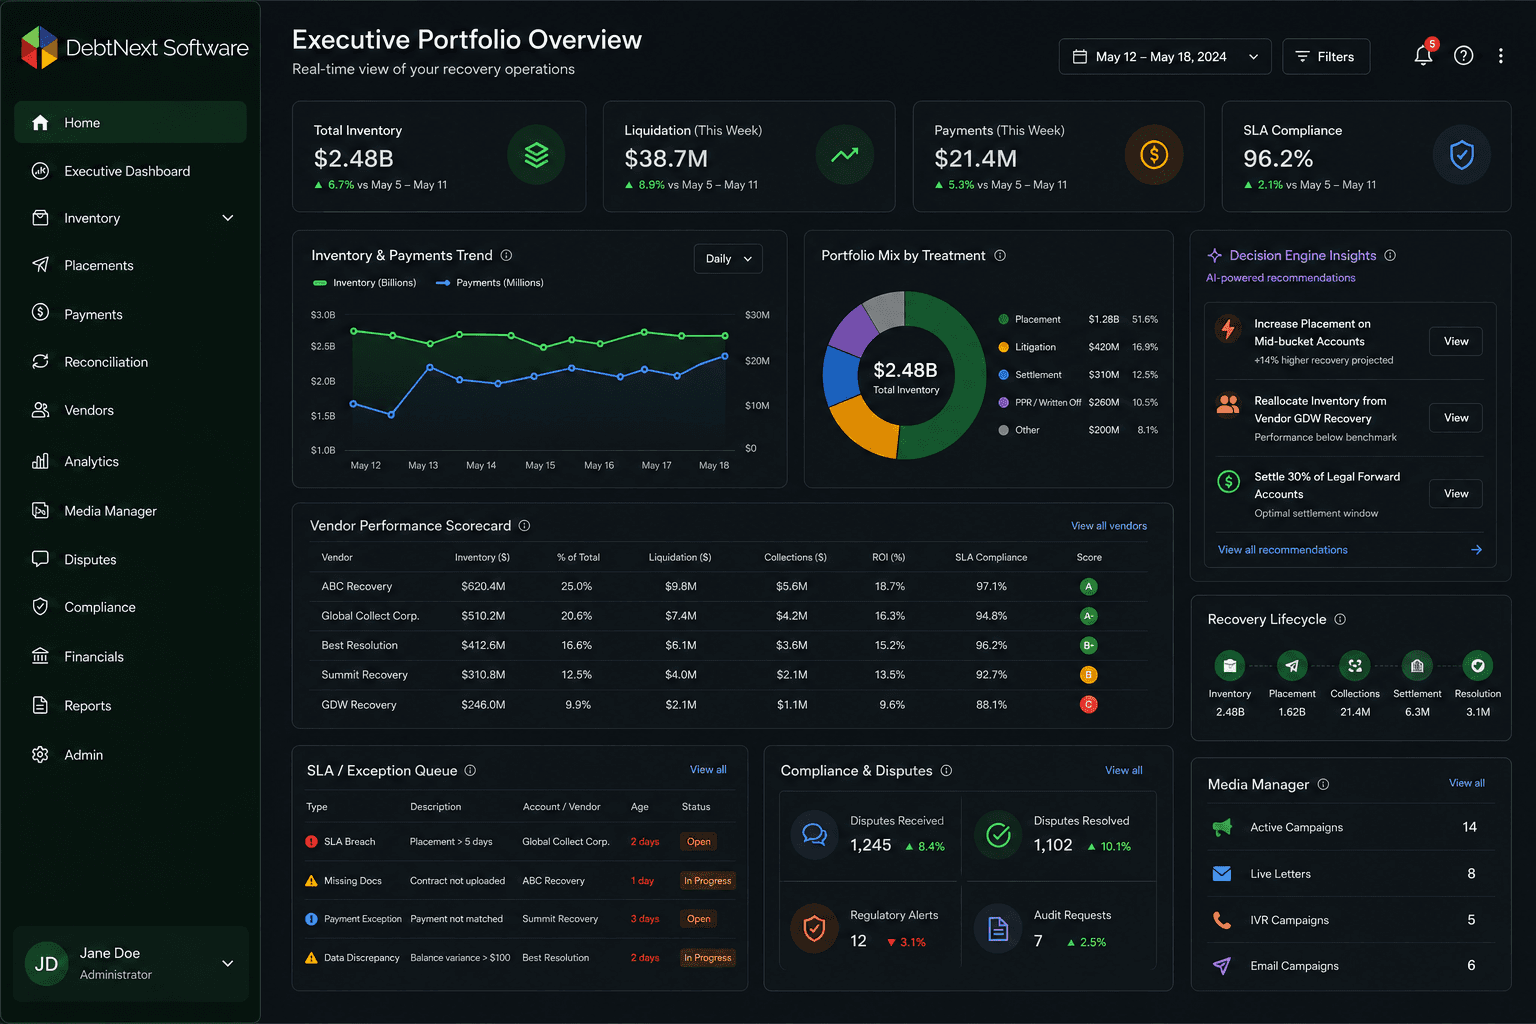Screen dimensions: 1536x1024
Task: Click View all in SLA / Exception Queue
Action: coord(708,770)
